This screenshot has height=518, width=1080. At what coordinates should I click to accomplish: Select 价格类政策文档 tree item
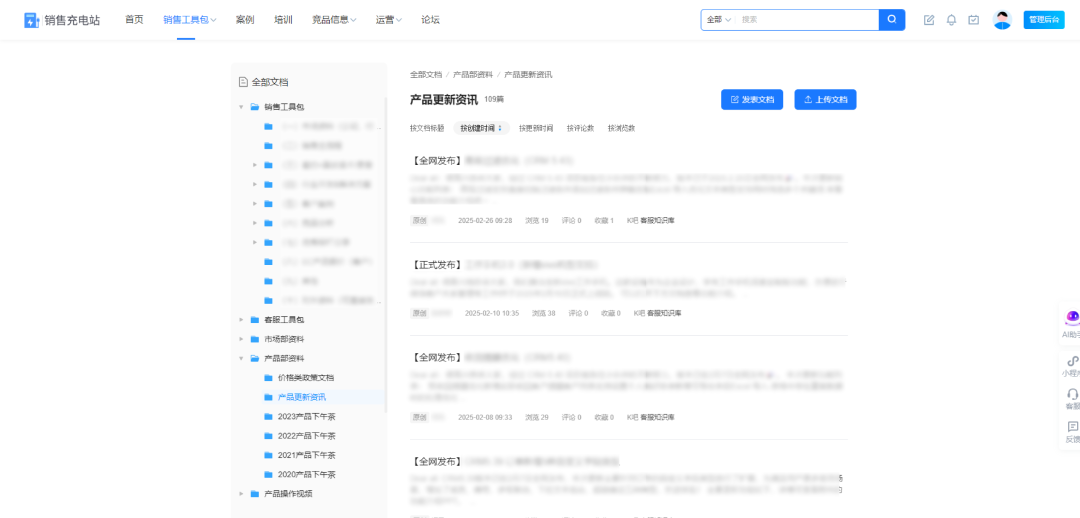(x=308, y=377)
